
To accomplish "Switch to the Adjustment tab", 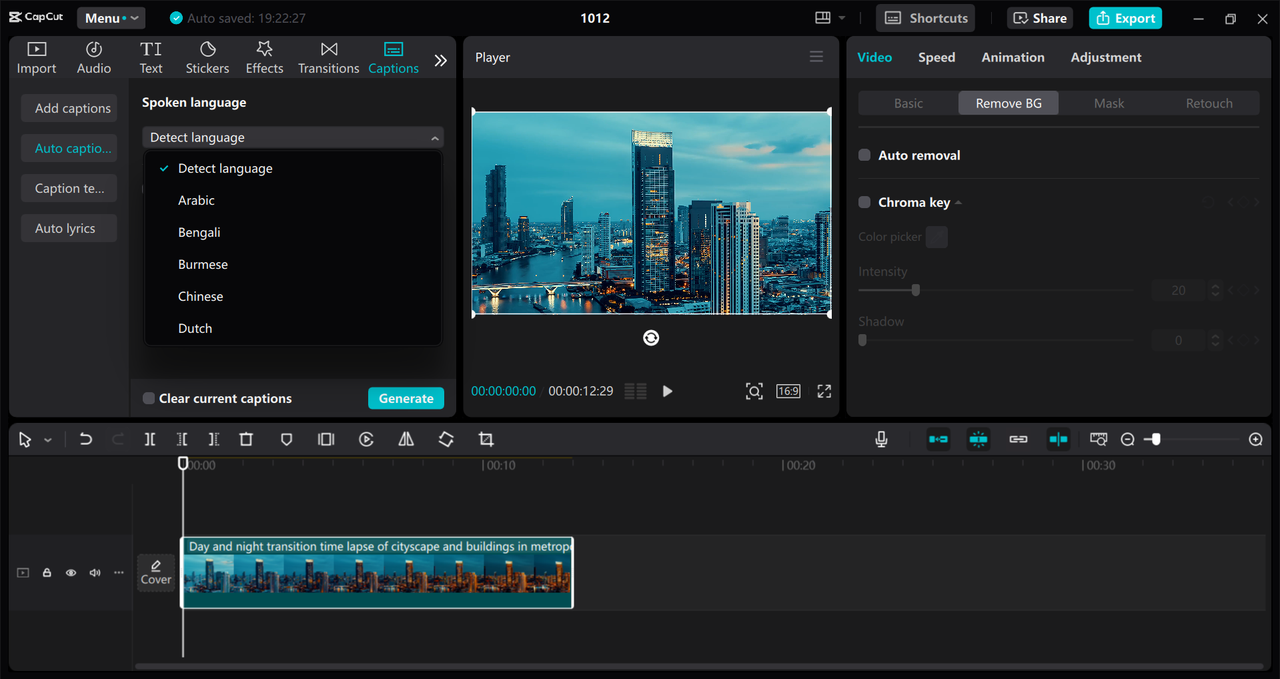I will click(1106, 57).
